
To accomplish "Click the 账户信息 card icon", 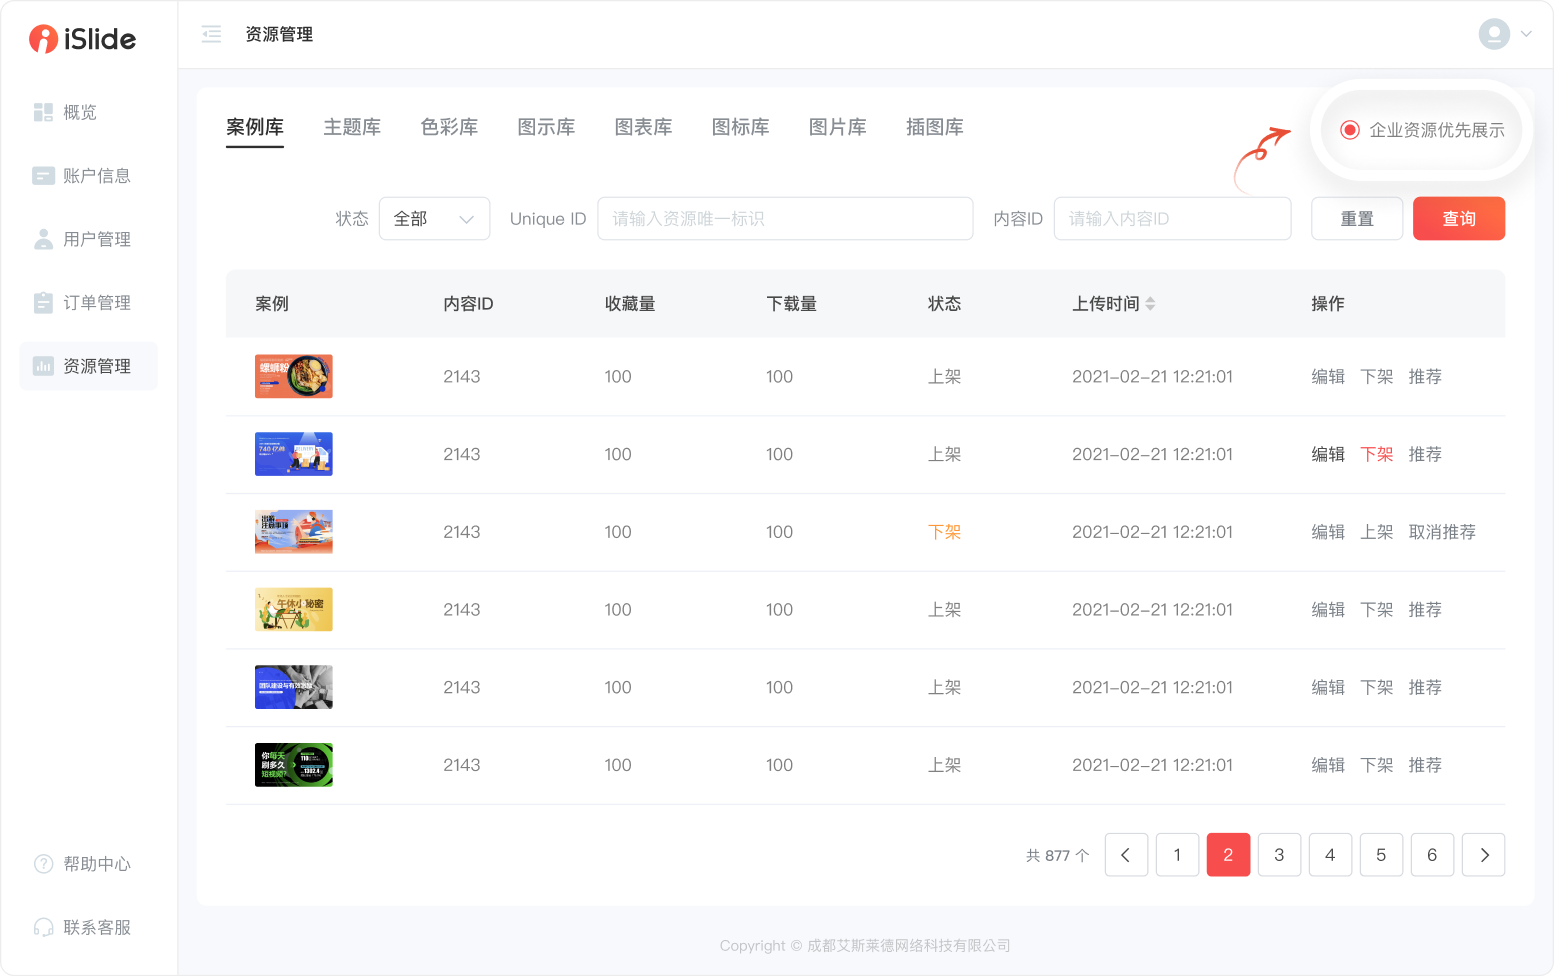I will (x=43, y=176).
